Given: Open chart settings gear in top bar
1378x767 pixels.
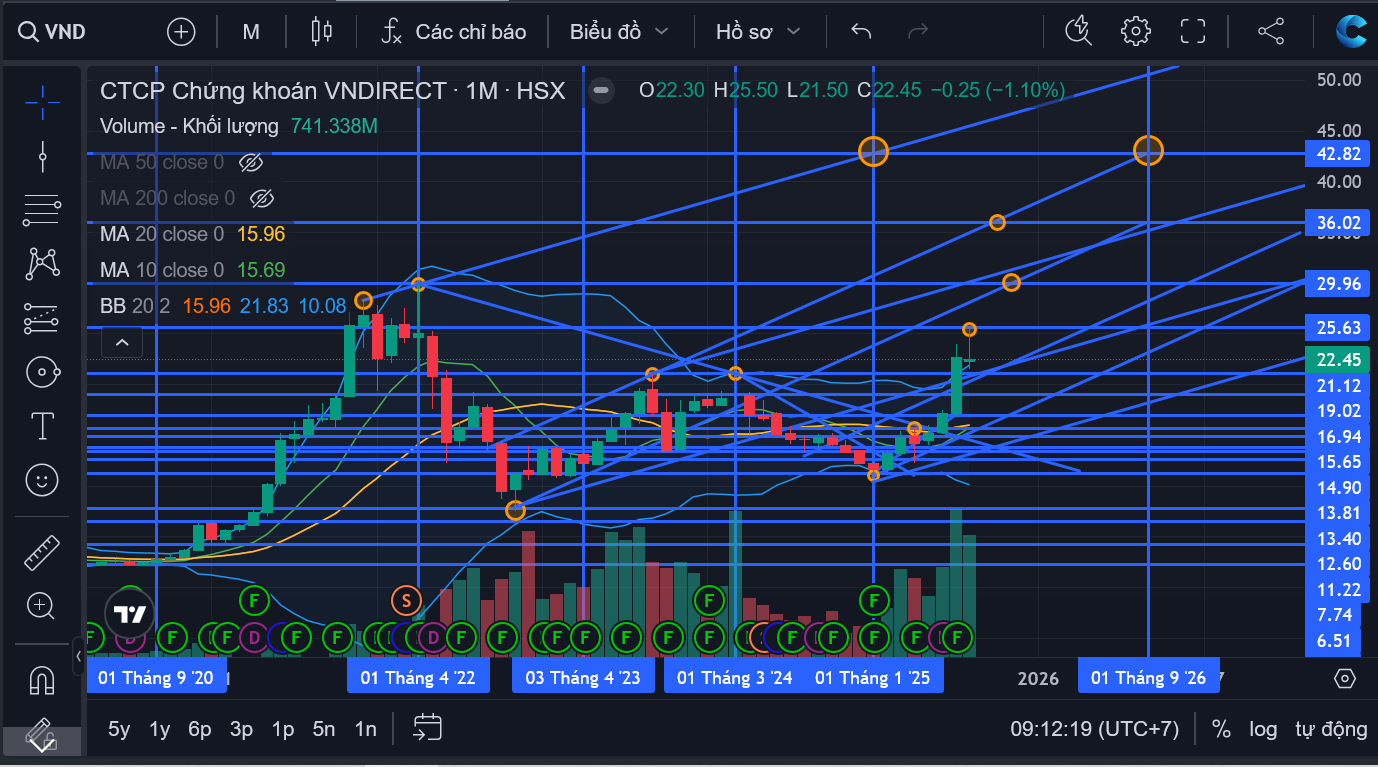Looking at the screenshot, I should tap(1136, 32).
